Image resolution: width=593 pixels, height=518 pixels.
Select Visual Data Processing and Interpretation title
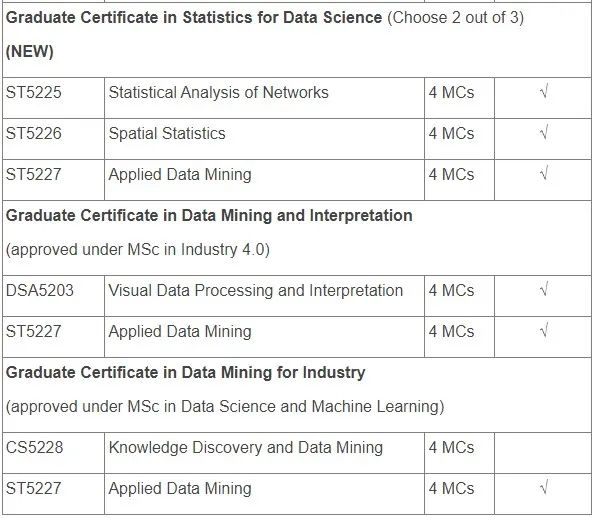[256, 290]
